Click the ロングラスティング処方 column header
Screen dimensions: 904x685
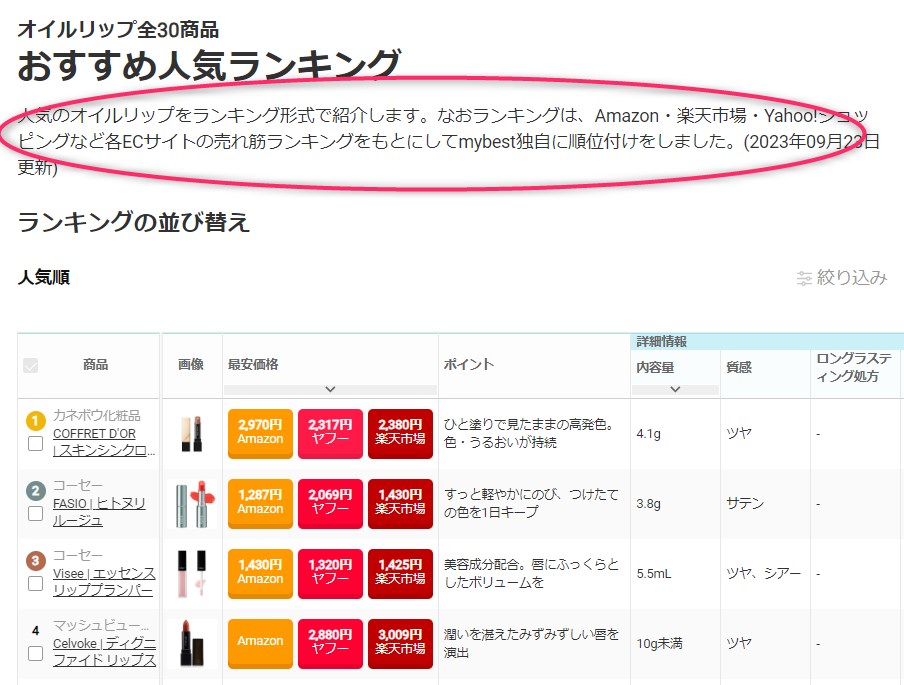coord(853,367)
